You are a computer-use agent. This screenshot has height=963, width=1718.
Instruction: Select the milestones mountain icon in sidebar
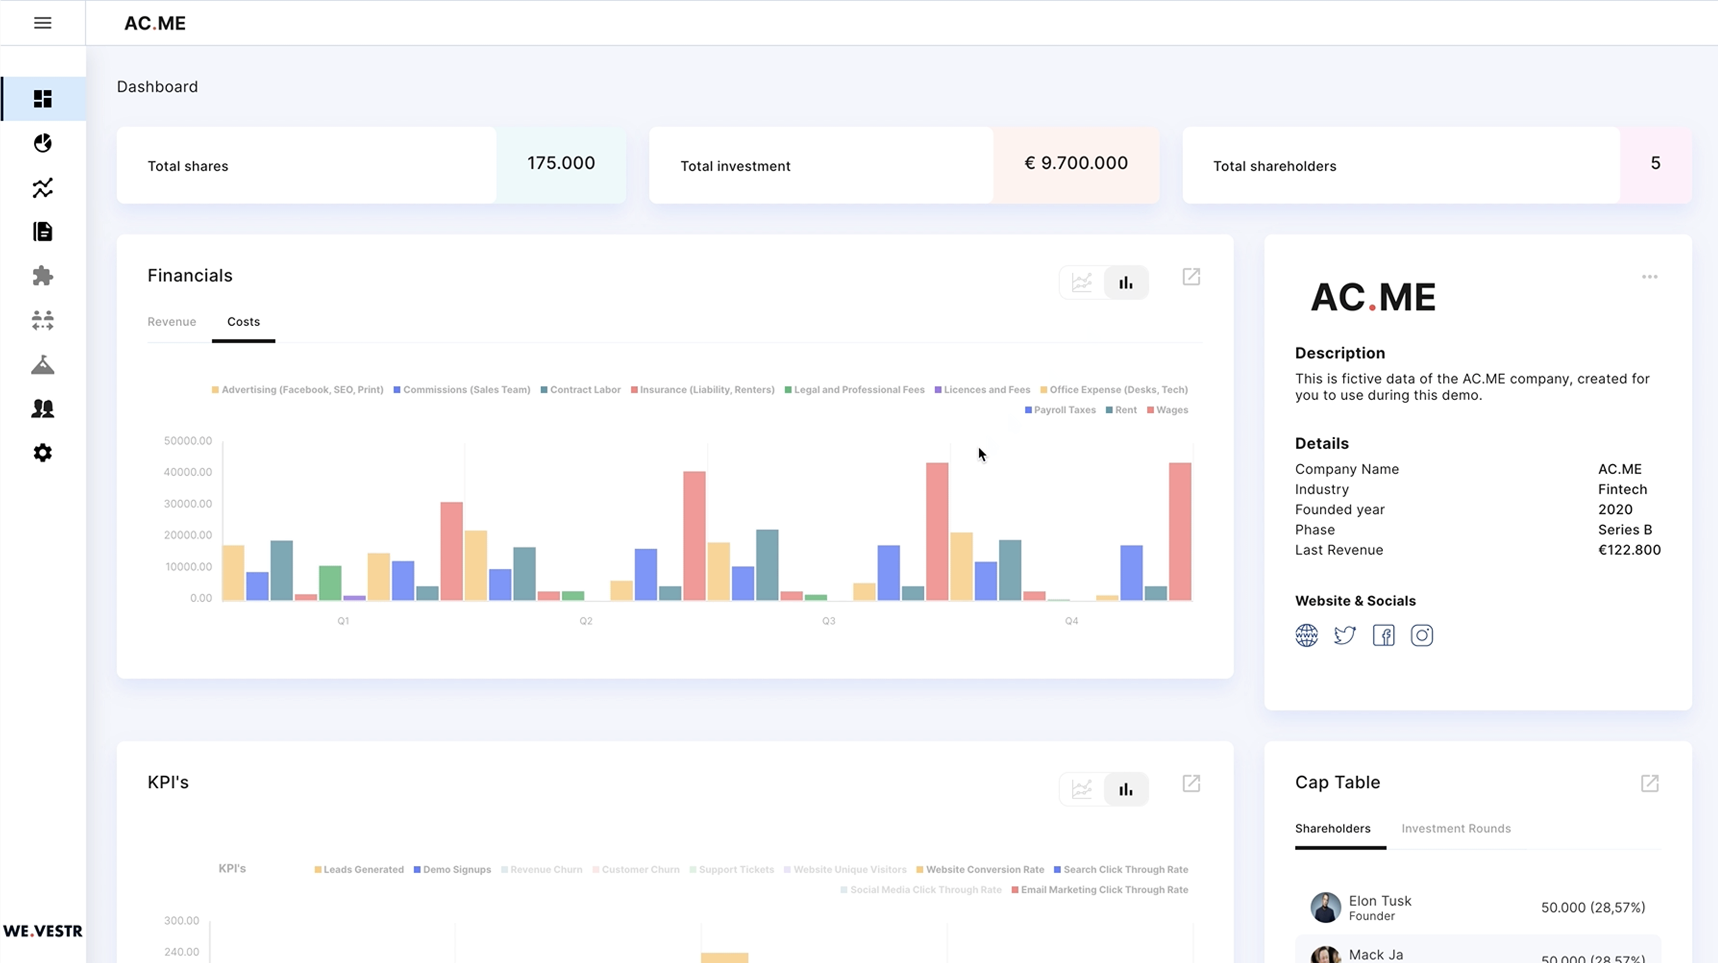point(43,364)
